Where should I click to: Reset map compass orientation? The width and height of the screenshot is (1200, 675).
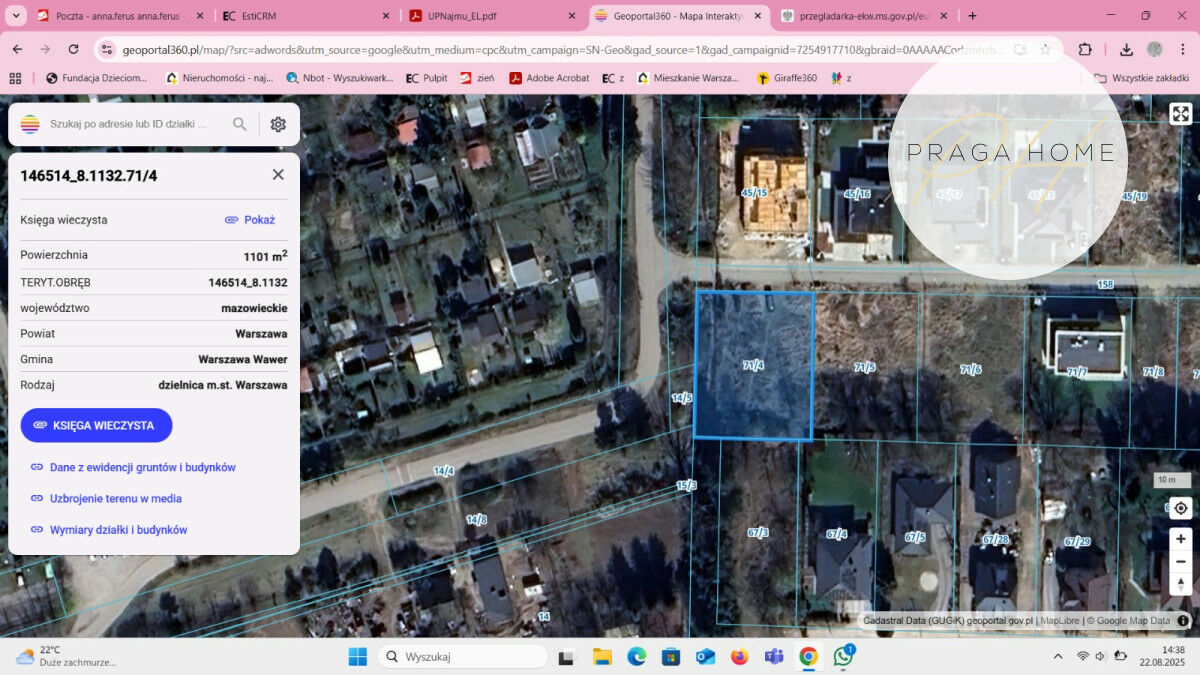tap(1180, 584)
